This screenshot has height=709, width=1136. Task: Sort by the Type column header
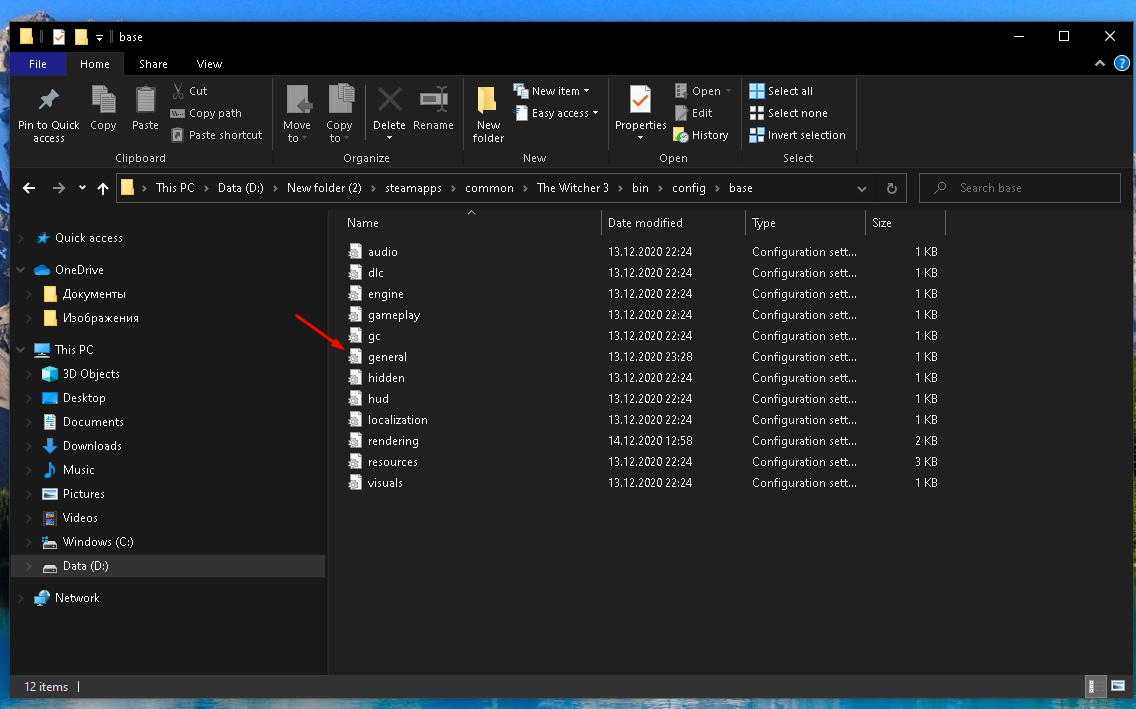pos(806,223)
